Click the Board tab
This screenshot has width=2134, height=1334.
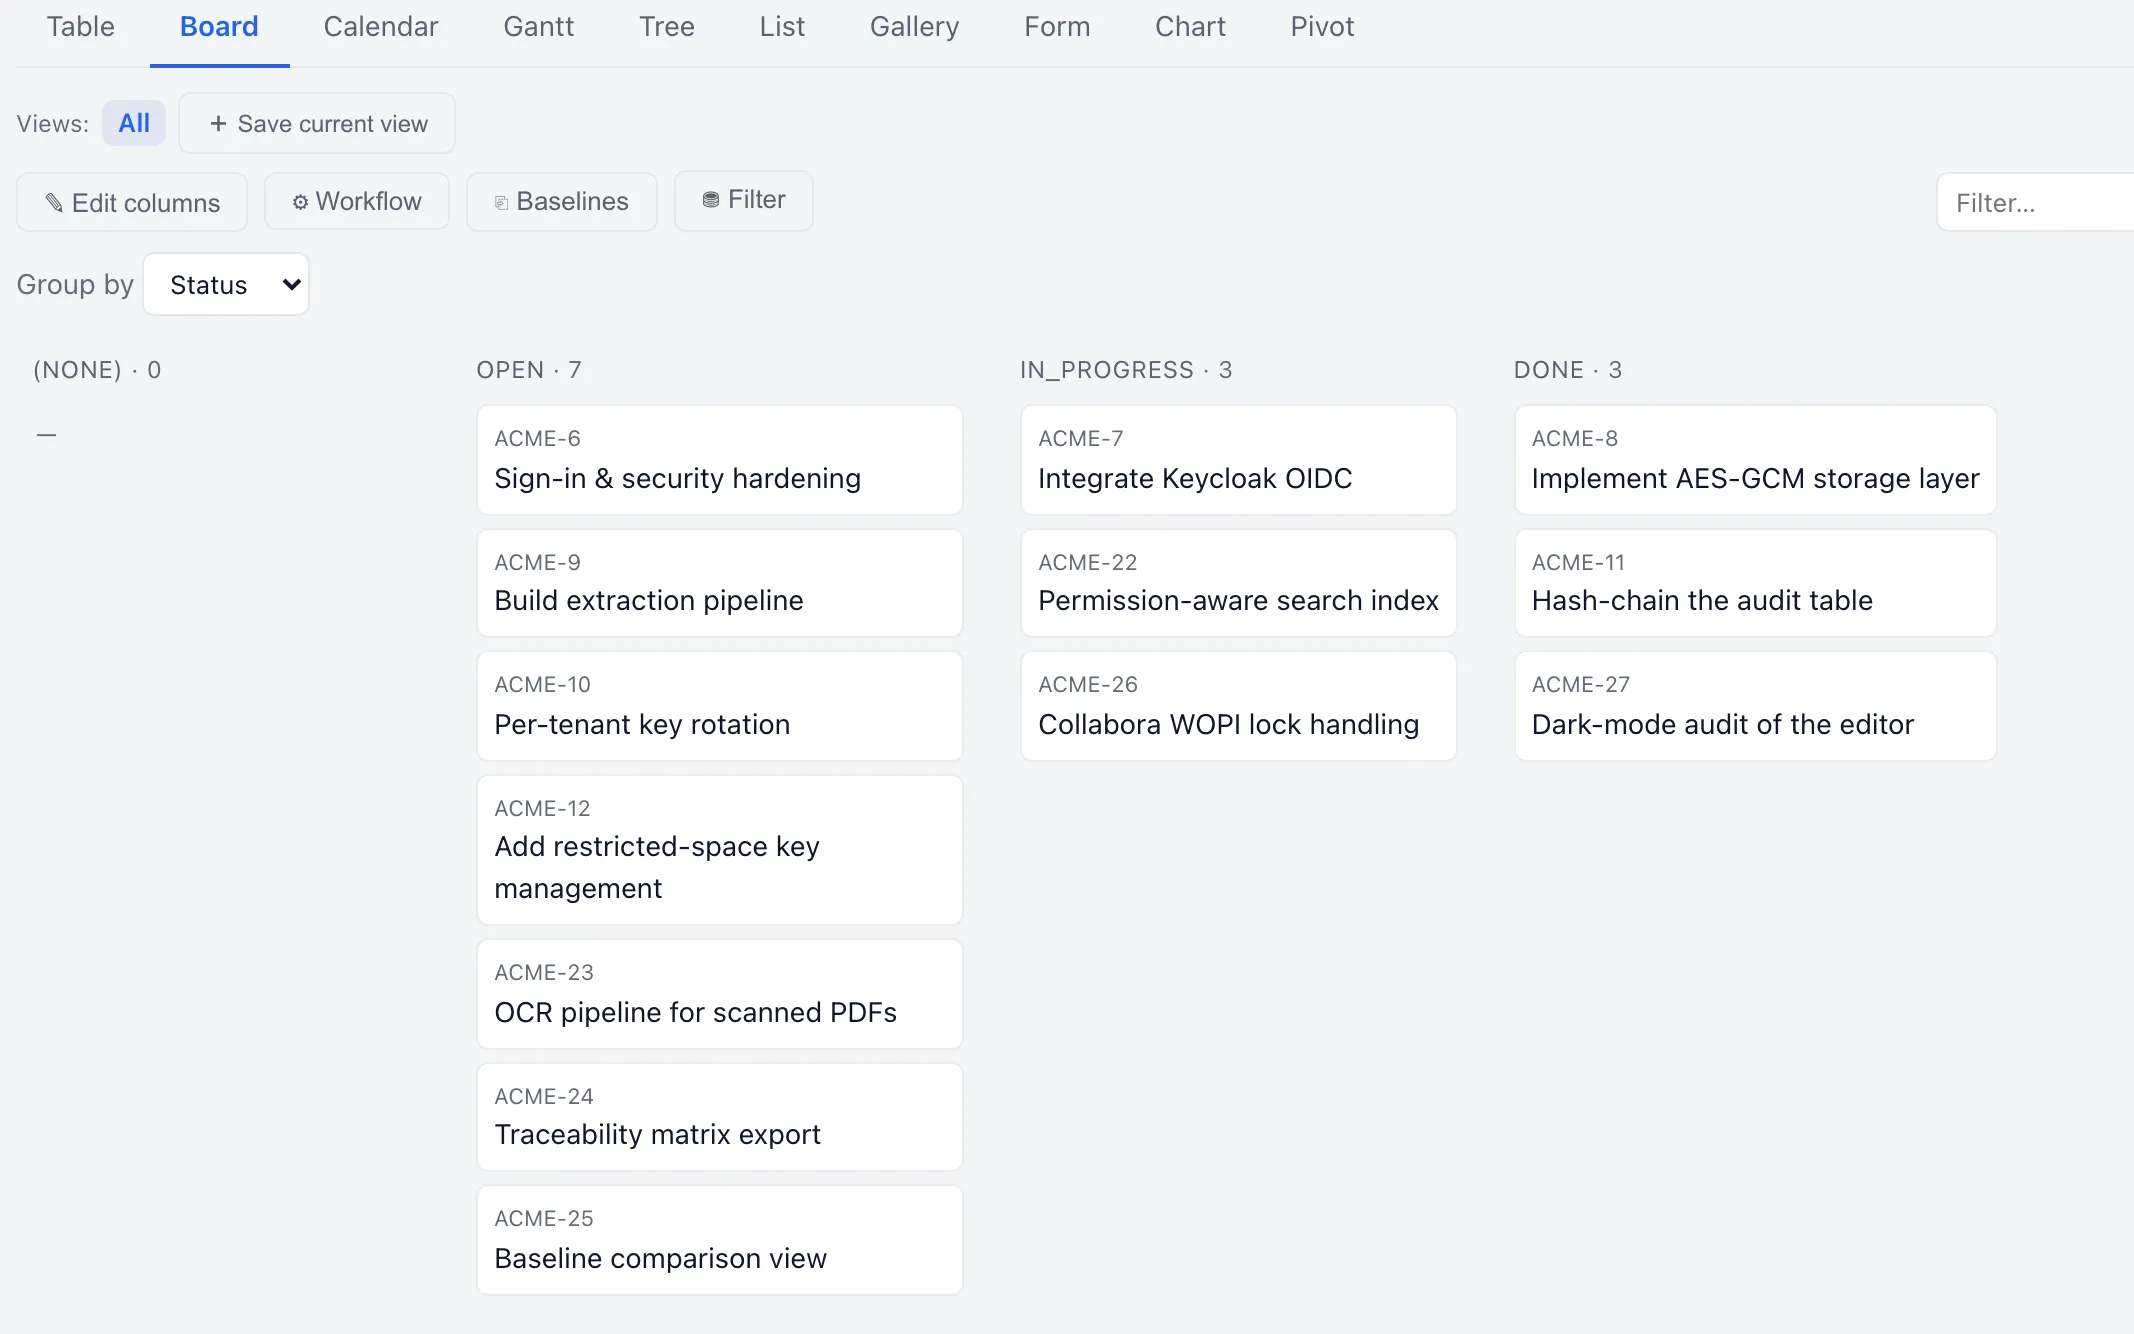pyautogui.click(x=219, y=27)
